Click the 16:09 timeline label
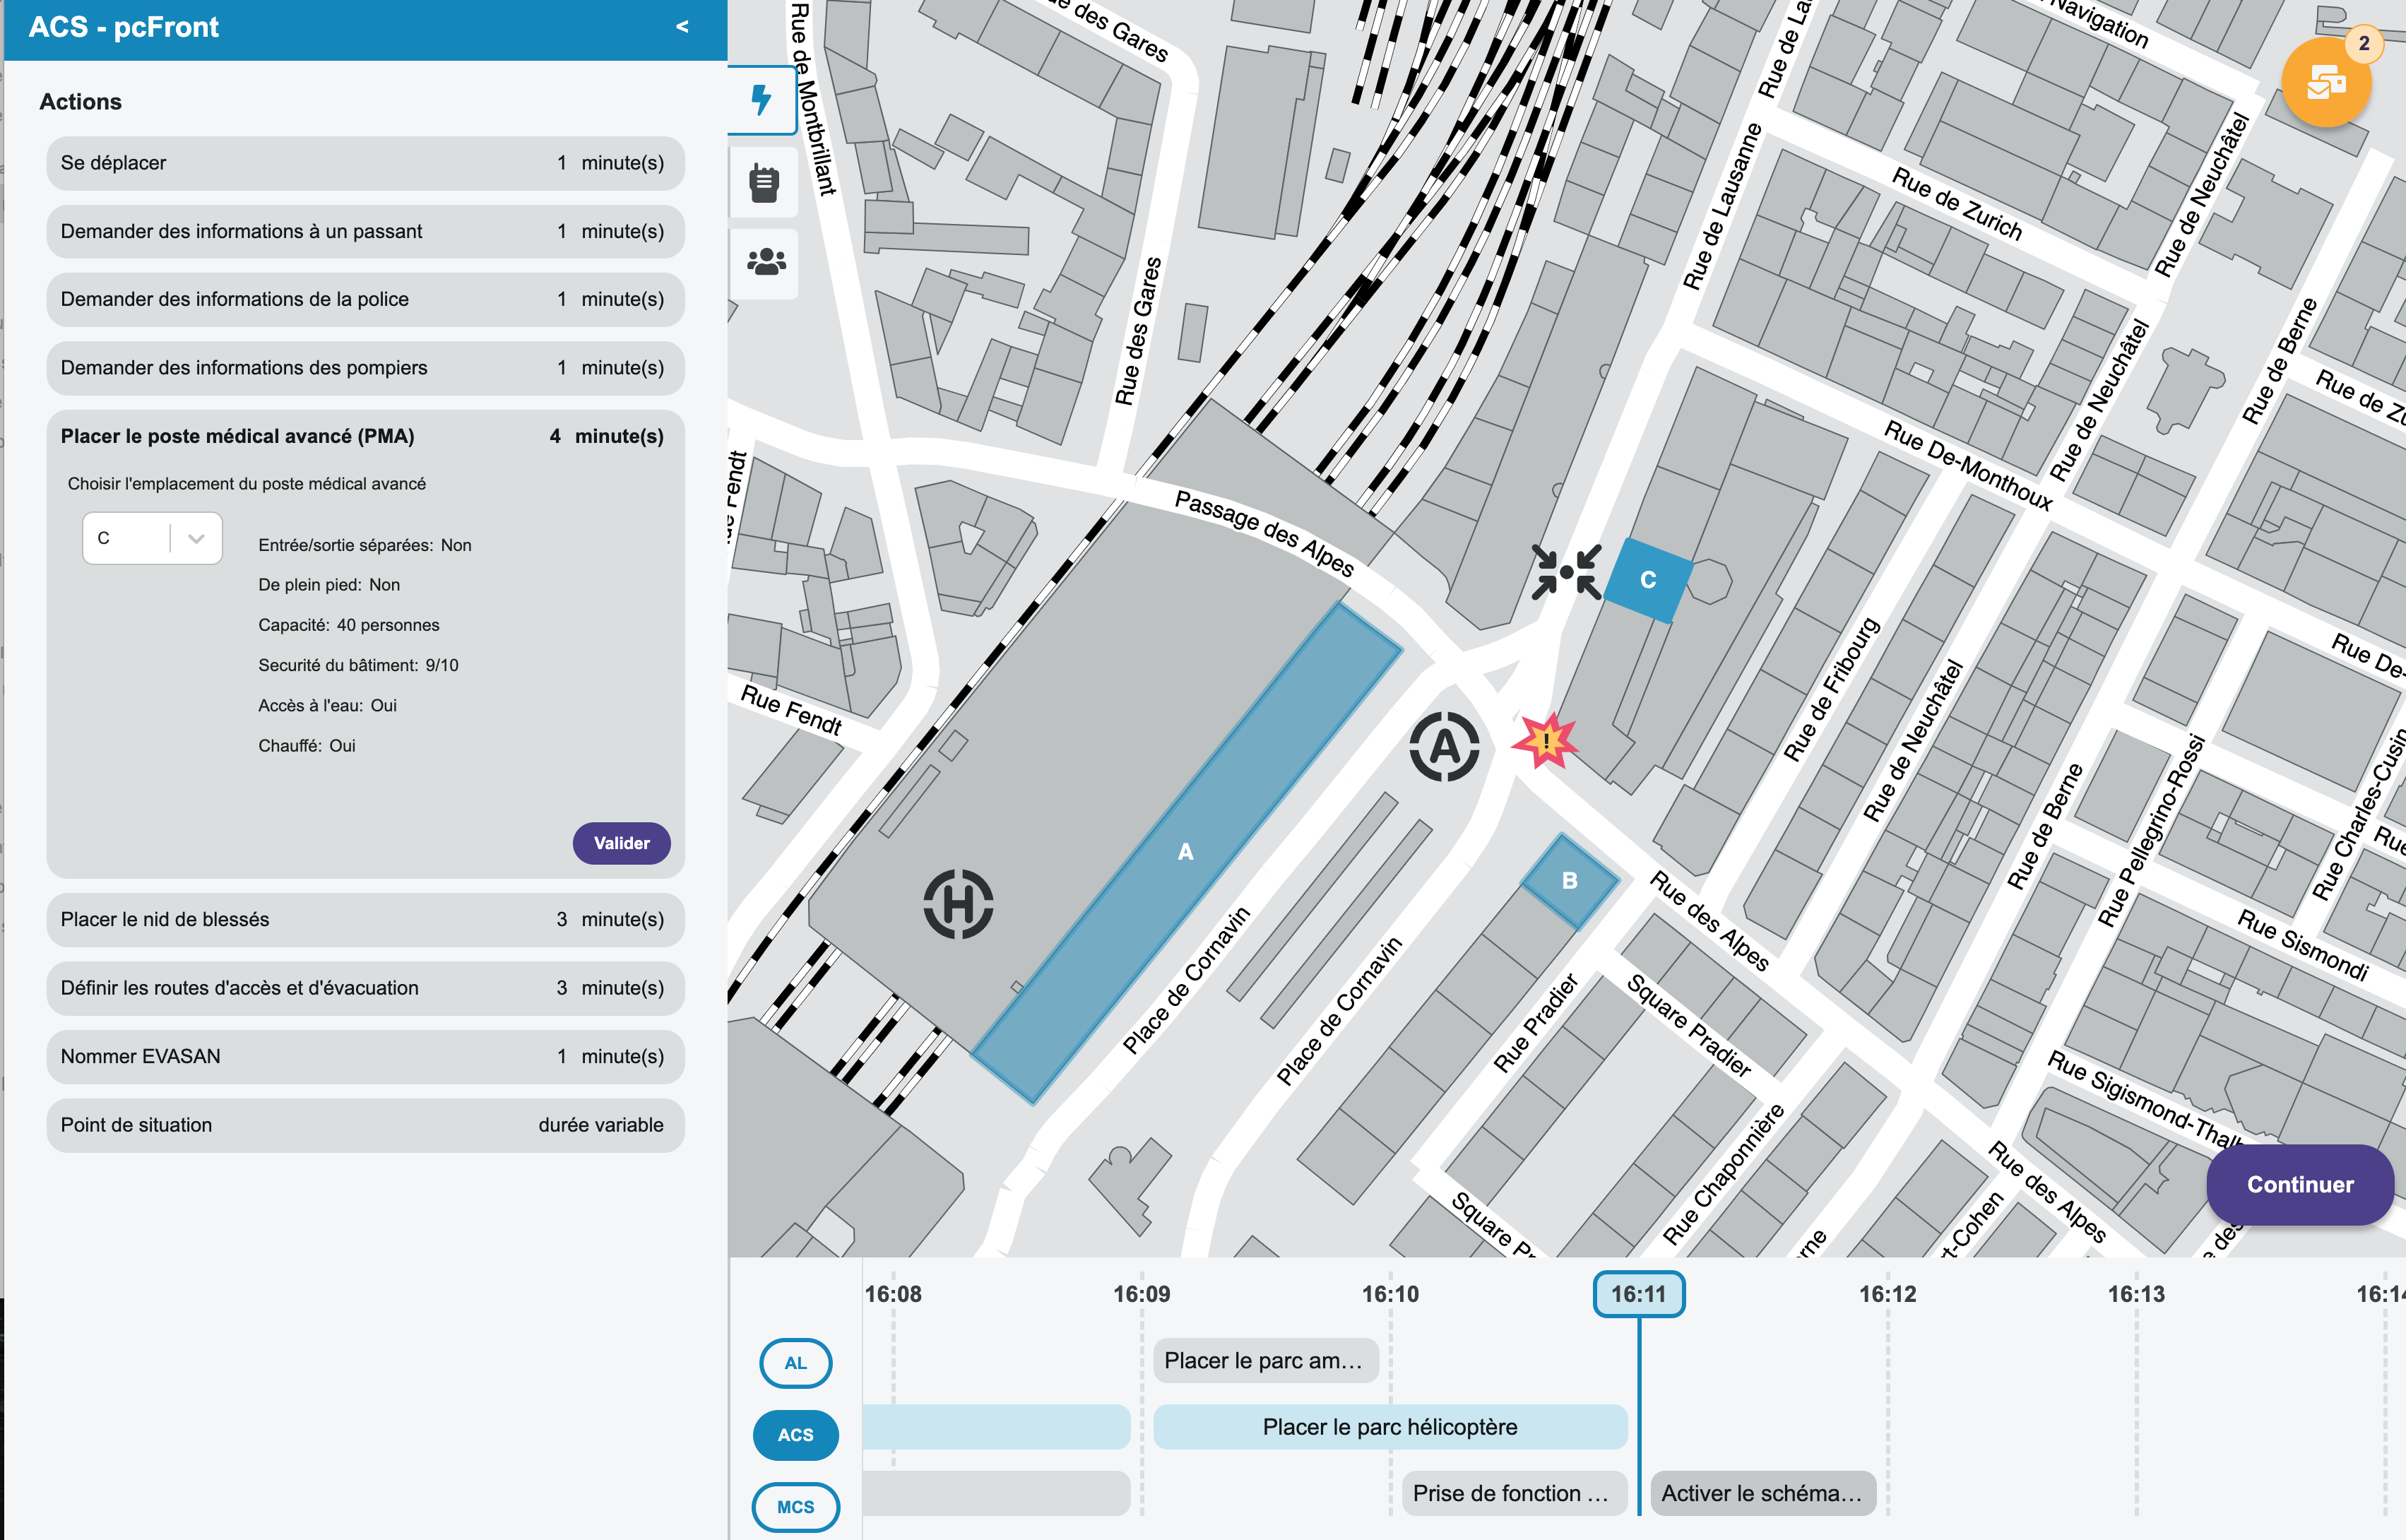2406x1540 pixels. 1141,1294
